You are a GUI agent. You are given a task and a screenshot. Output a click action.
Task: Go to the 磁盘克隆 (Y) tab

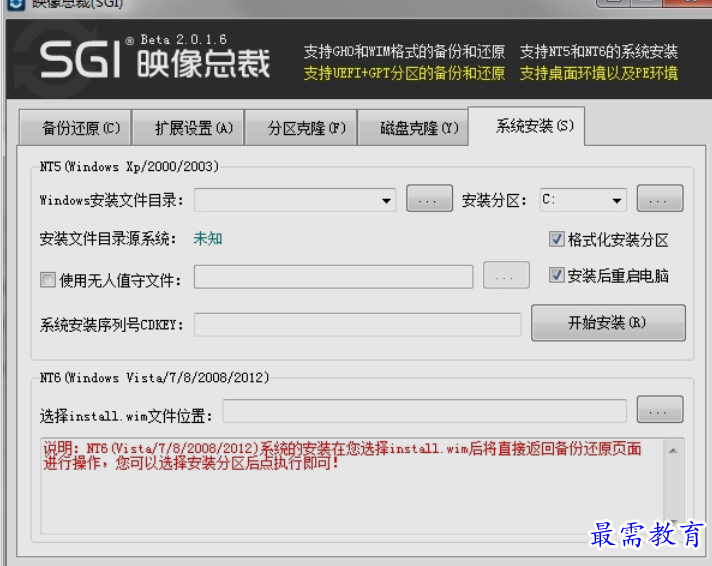tap(413, 128)
